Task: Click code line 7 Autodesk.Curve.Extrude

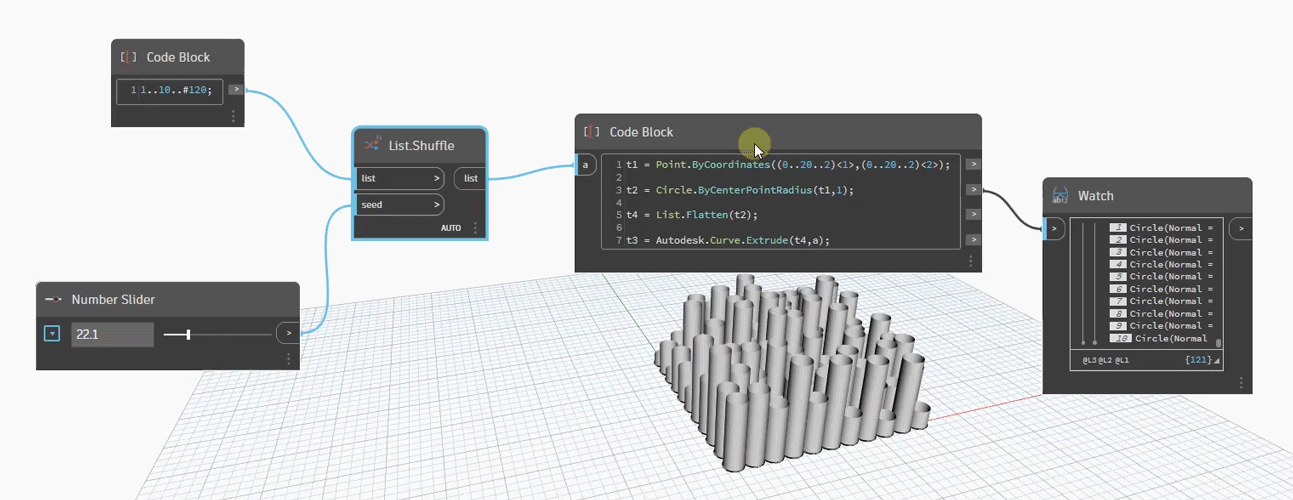Action: (728, 240)
